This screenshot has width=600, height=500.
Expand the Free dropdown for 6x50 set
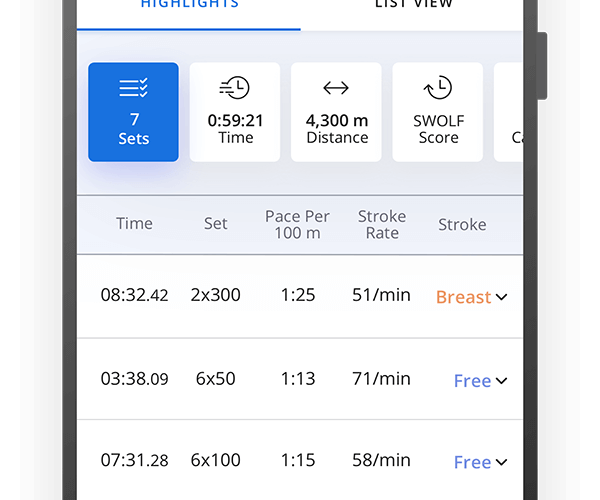click(481, 381)
